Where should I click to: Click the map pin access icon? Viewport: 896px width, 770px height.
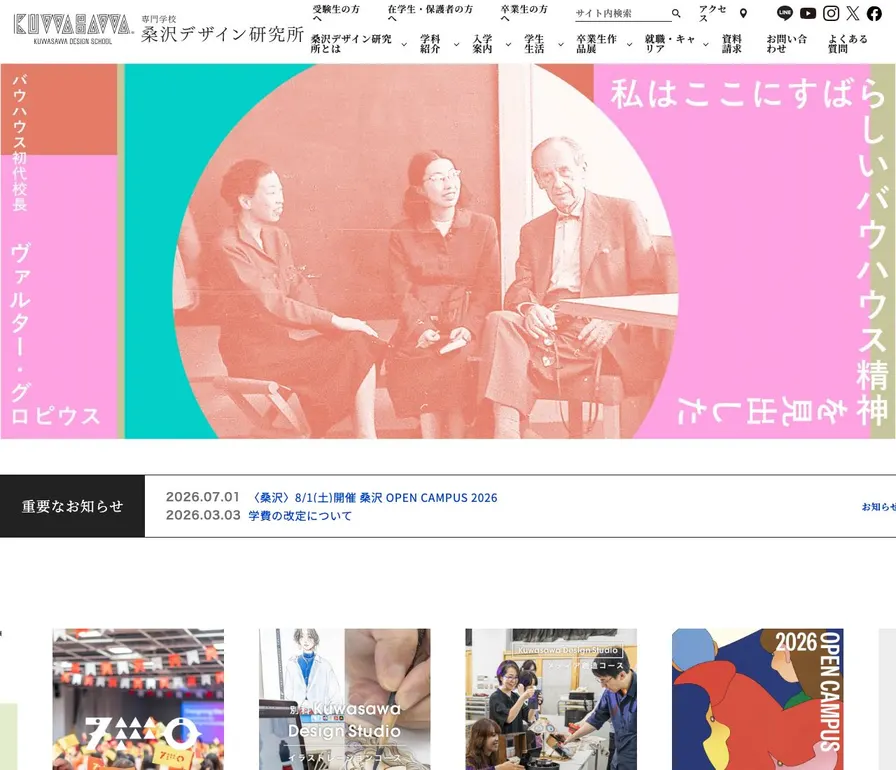click(743, 13)
